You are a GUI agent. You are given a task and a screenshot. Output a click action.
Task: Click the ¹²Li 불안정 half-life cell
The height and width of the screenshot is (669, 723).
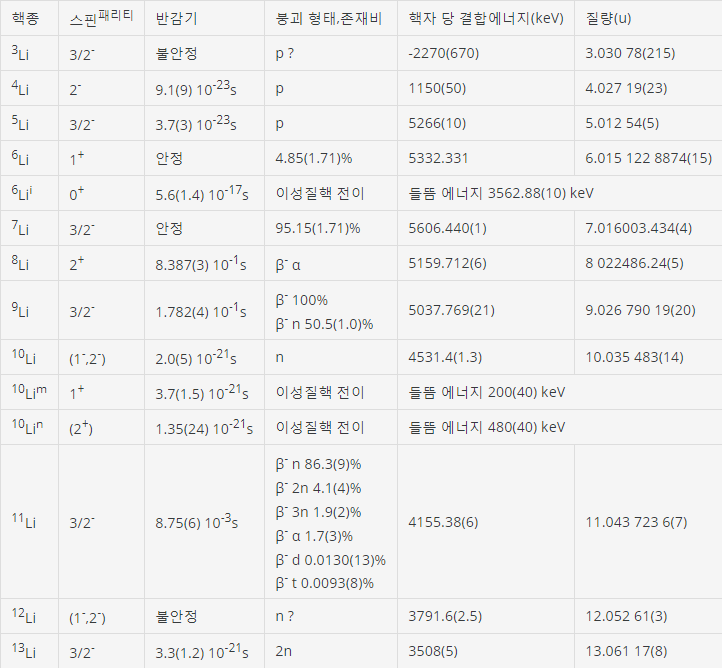click(204, 616)
